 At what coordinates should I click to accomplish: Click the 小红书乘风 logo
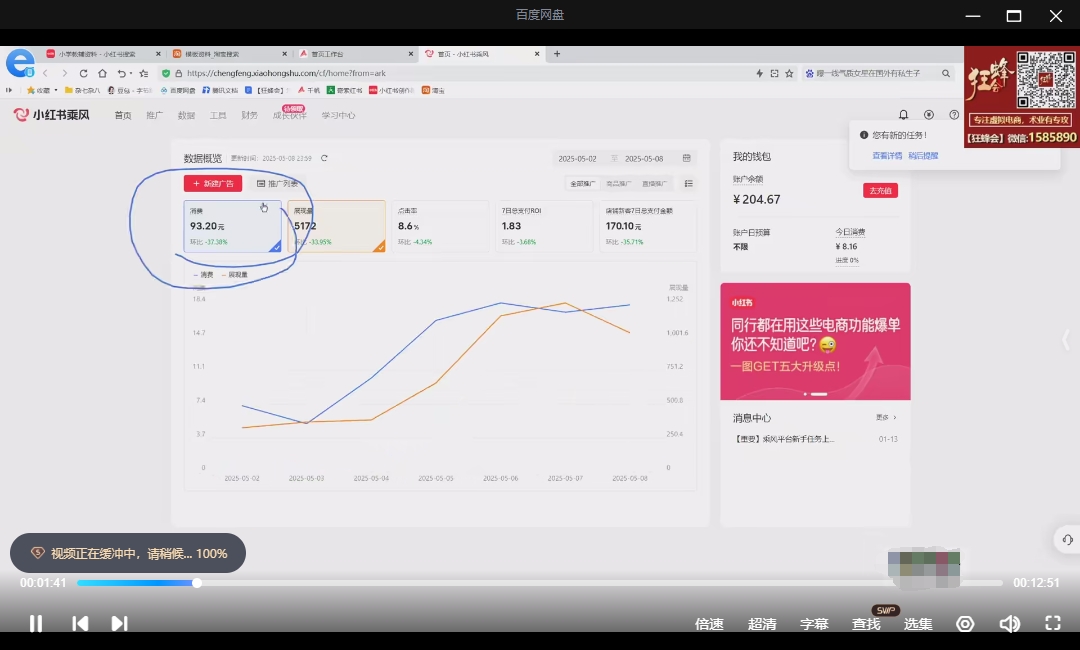52,115
